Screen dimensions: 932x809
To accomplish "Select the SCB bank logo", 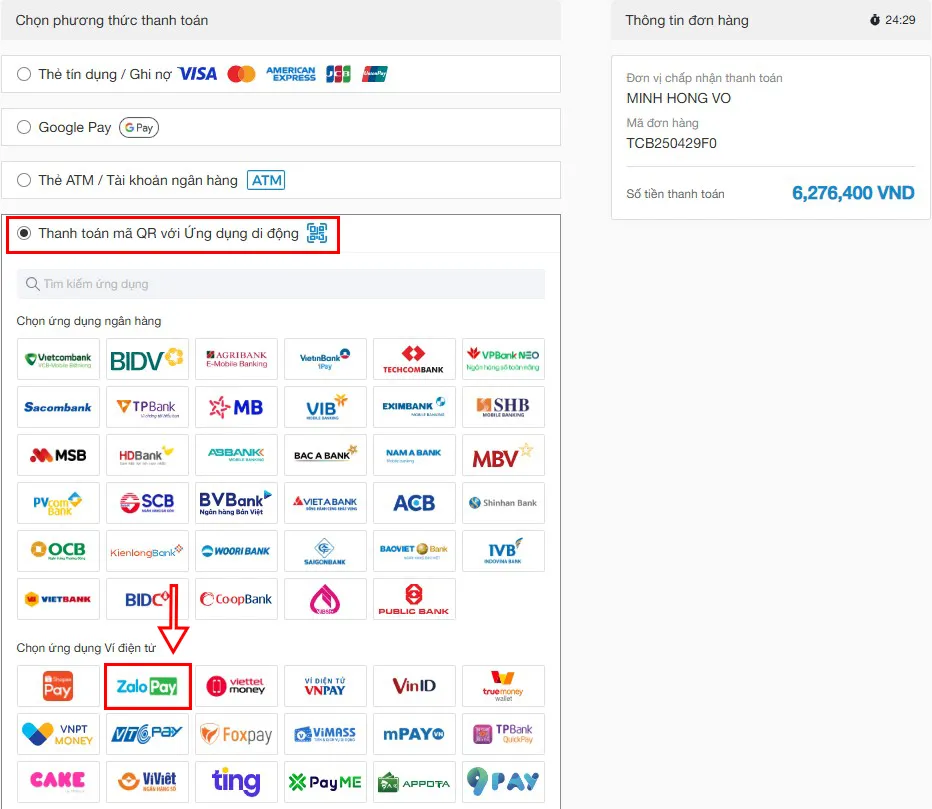I will (147, 503).
